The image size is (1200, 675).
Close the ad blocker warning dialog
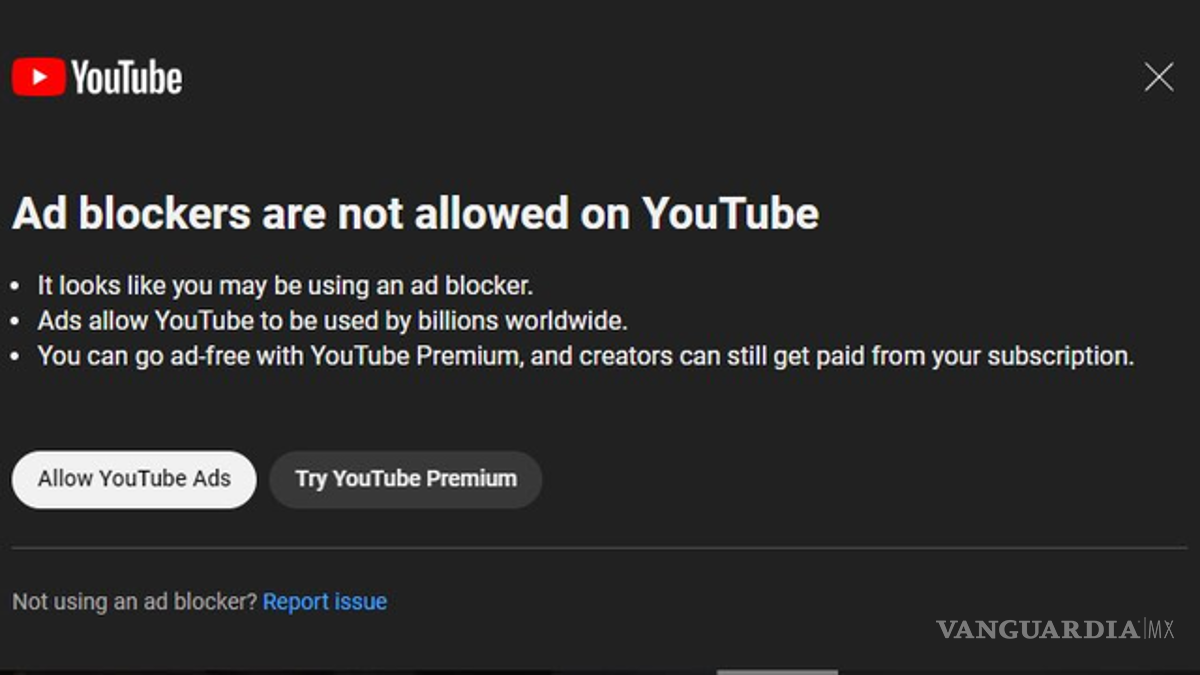point(1158,77)
